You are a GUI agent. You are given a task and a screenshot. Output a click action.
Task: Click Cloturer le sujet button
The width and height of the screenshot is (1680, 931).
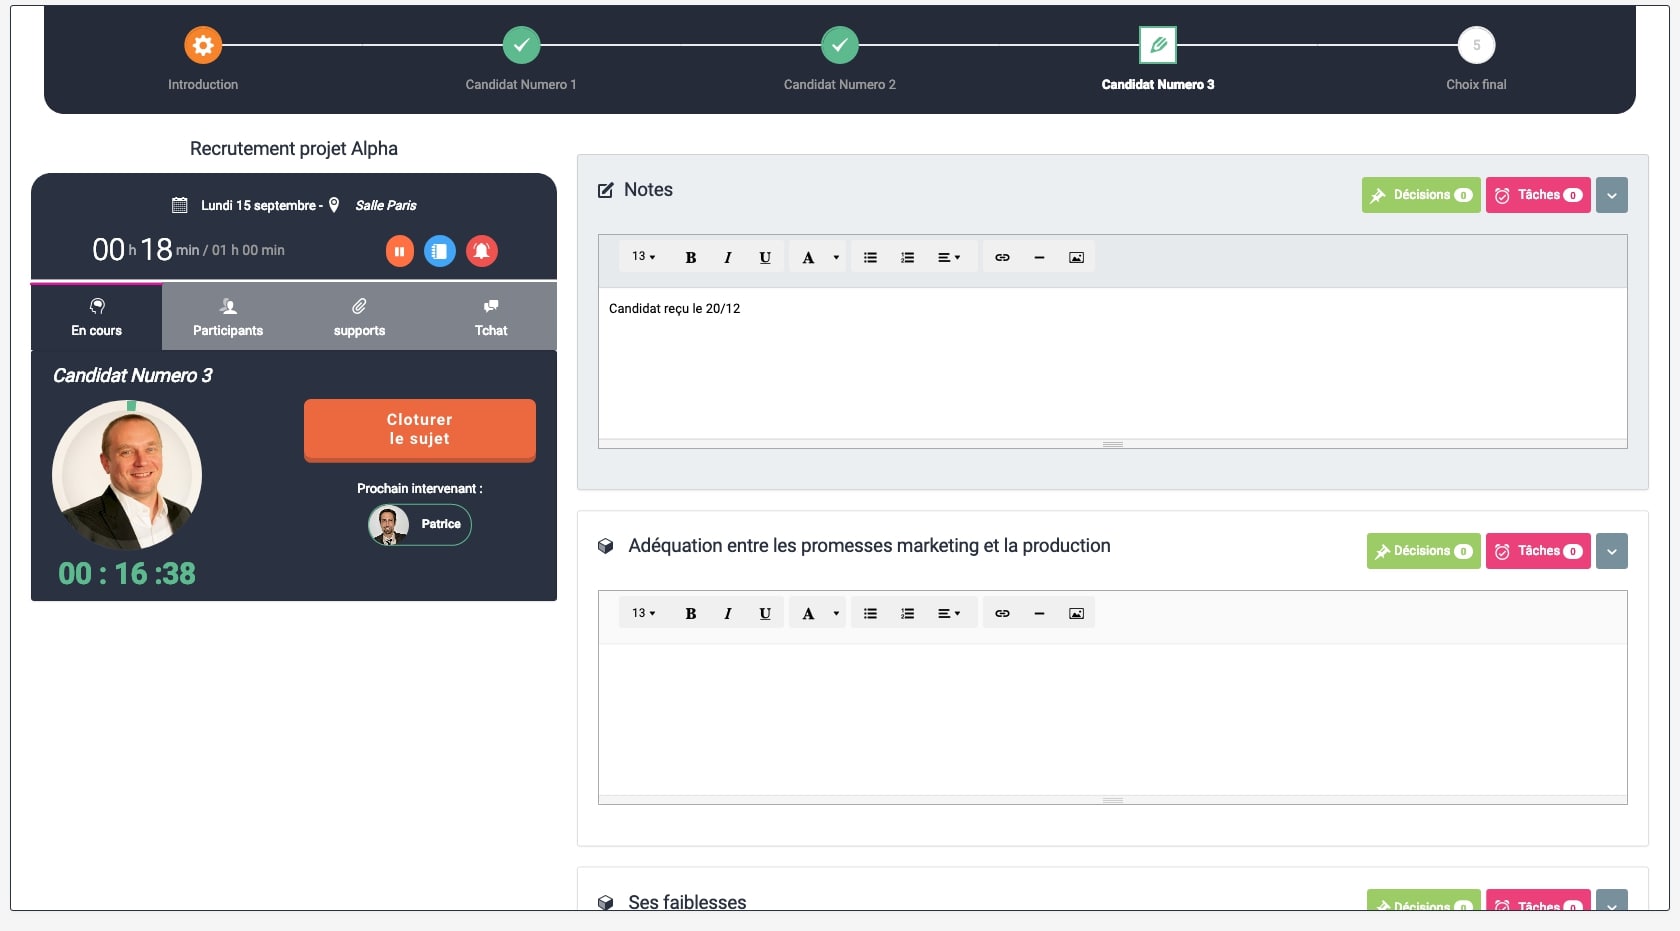419,430
